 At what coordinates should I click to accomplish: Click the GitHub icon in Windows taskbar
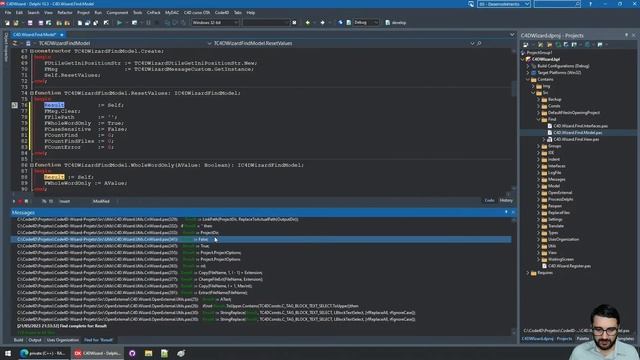tap(132, 353)
